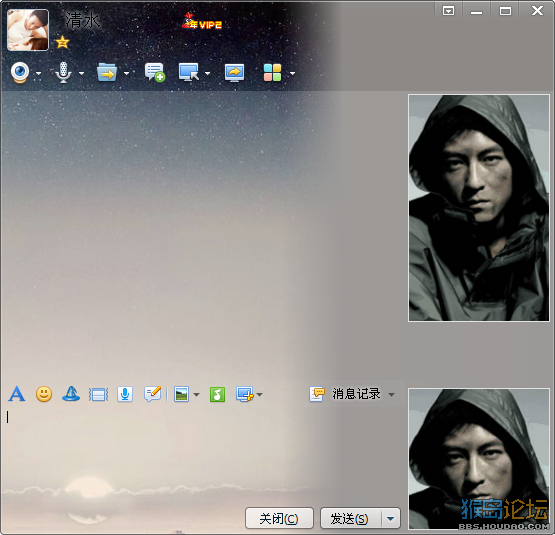Expand the screenshot tool dropdown arrow
Screen dimensions: 555x535
point(260,394)
